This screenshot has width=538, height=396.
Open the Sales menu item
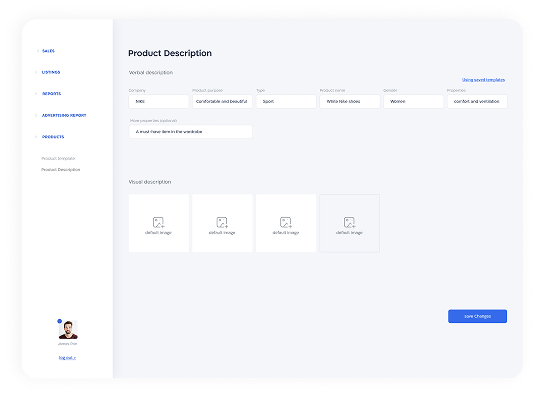pos(48,51)
